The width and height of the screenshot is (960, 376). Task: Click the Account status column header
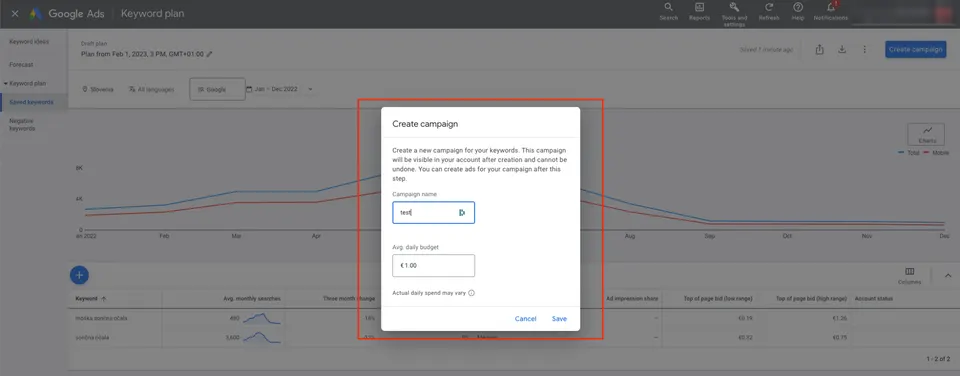click(x=874, y=299)
